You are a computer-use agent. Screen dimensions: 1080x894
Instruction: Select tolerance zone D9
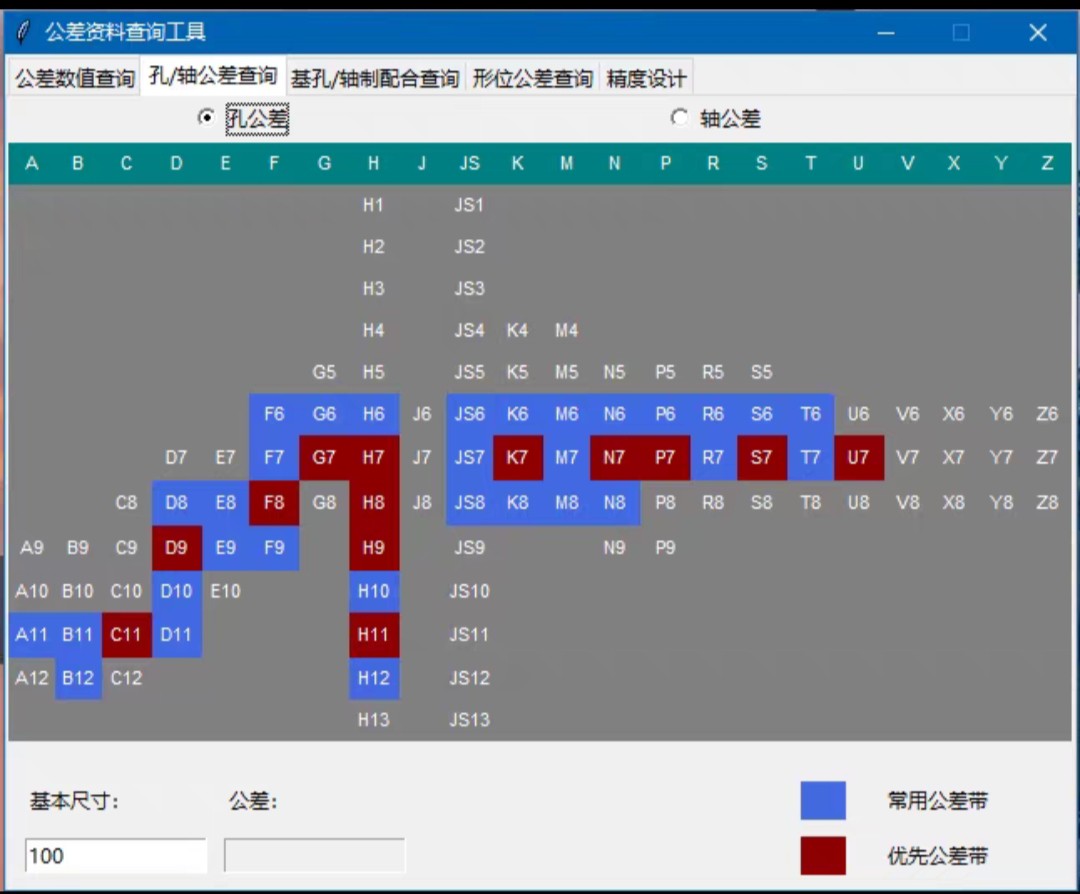tap(176, 548)
